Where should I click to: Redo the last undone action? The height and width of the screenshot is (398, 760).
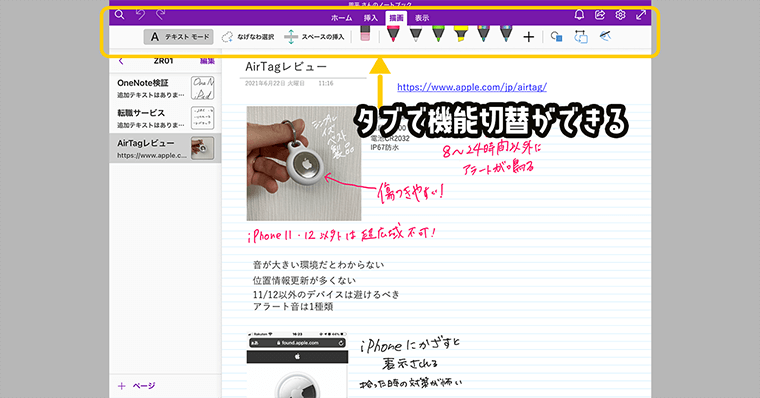[161, 15]
